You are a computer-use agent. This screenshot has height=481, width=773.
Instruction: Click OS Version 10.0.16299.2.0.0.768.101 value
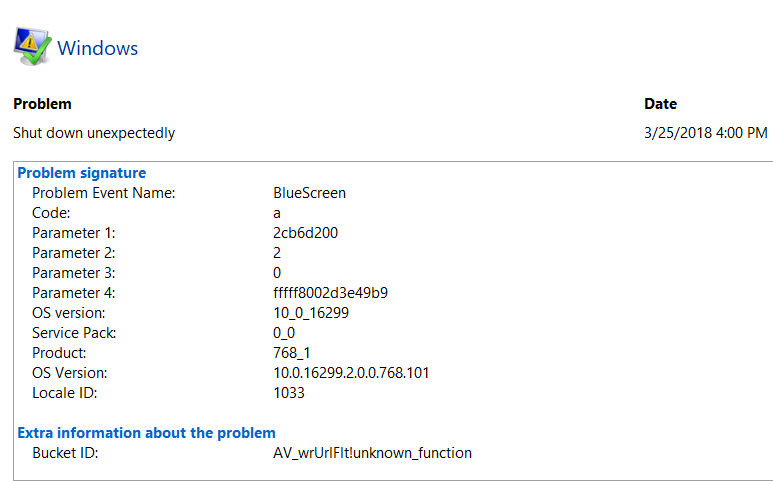(x=351, y=373)
